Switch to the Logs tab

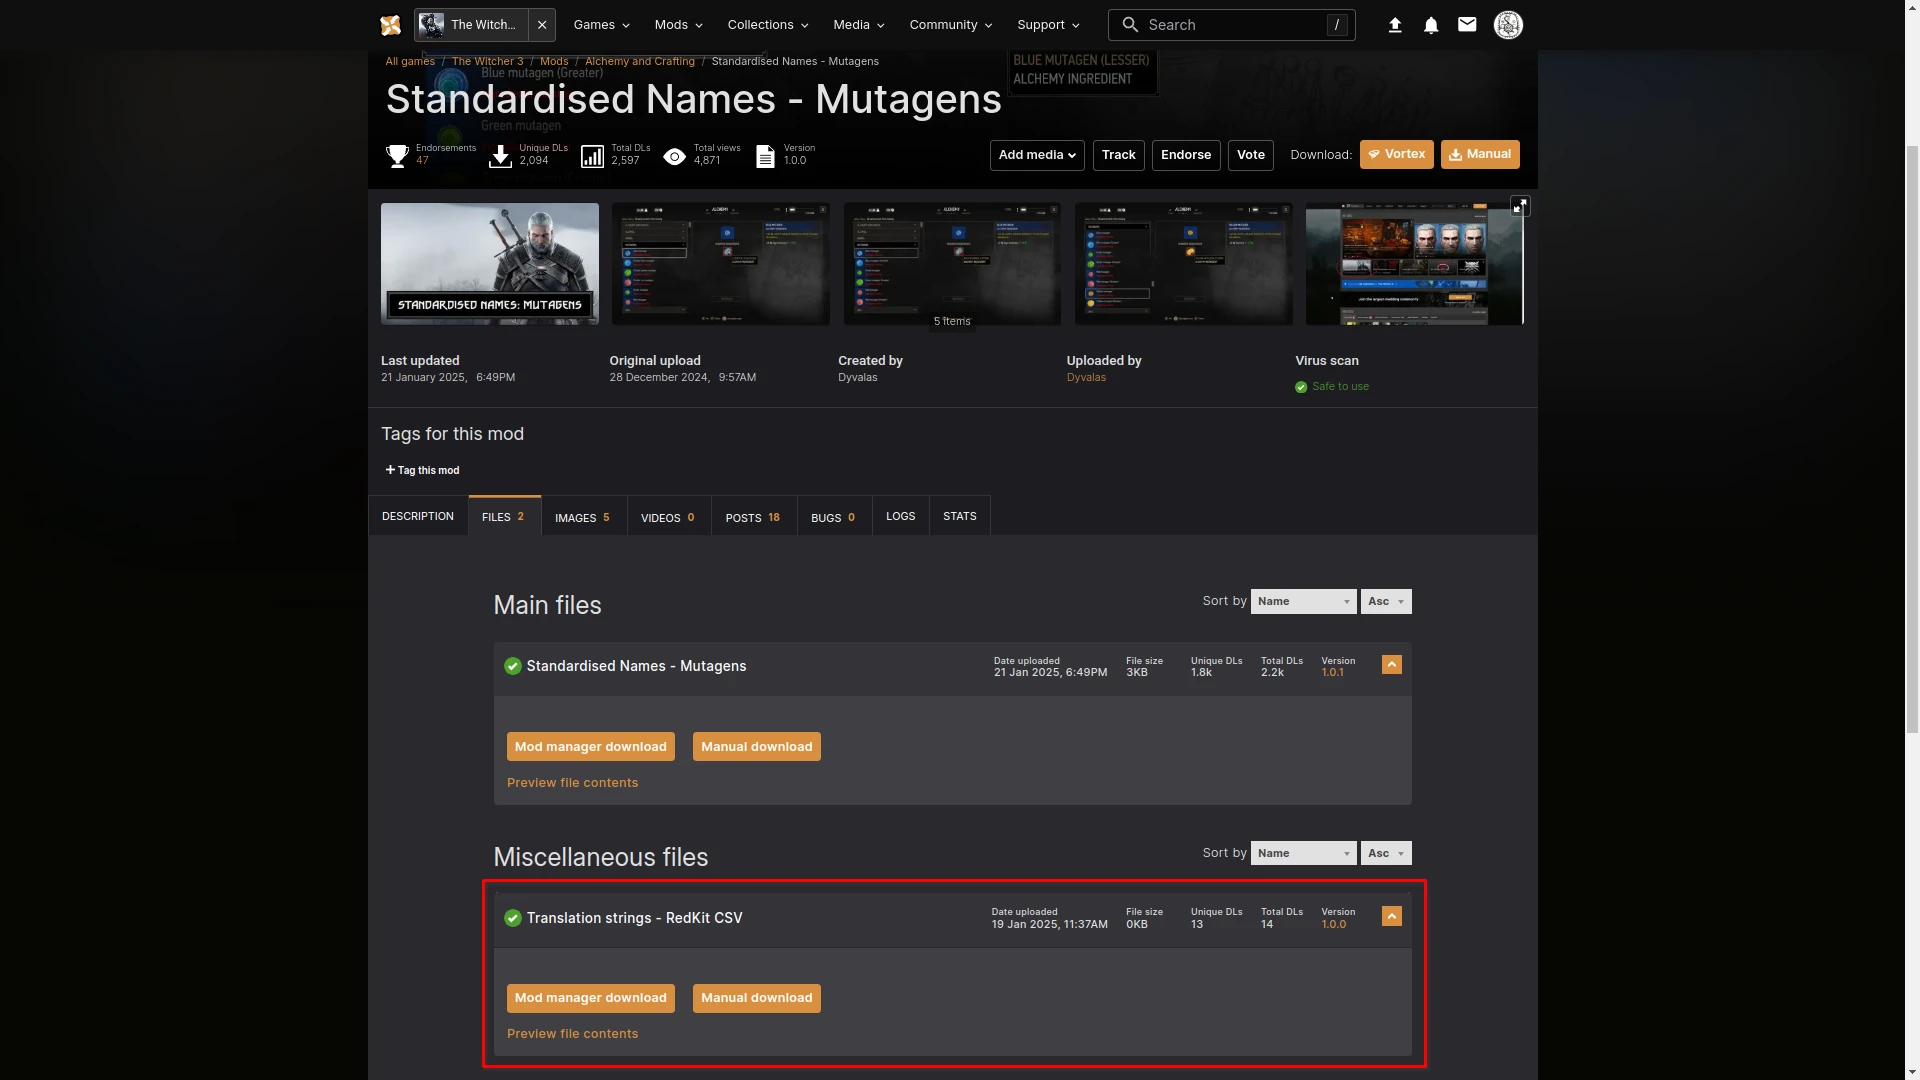pos(901,516)
